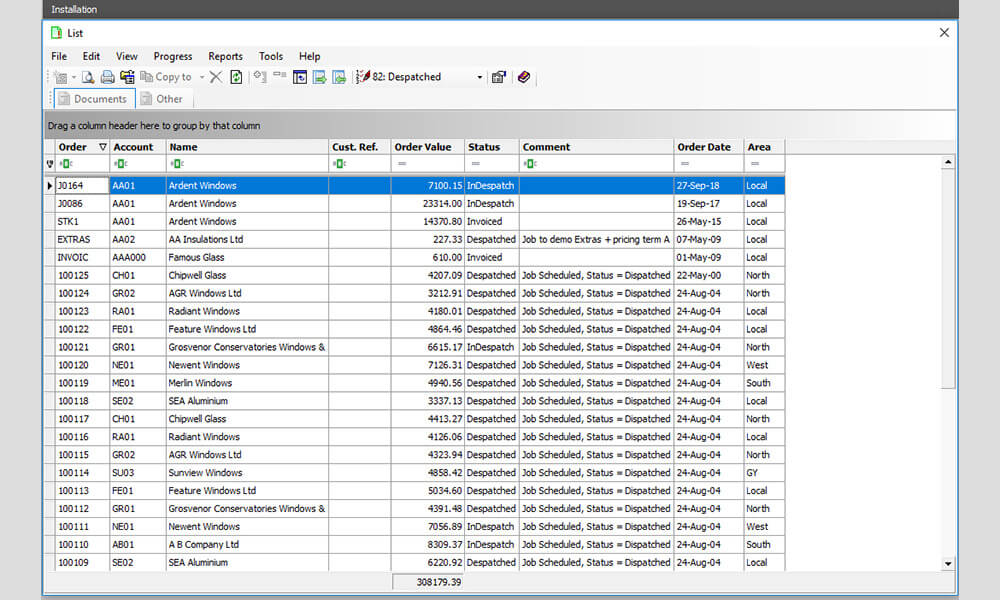Image resolution: width=1000 pixels, height=600 pixels.
Task: Click the scroll down arrow on list
Action: tap(948, 564)
